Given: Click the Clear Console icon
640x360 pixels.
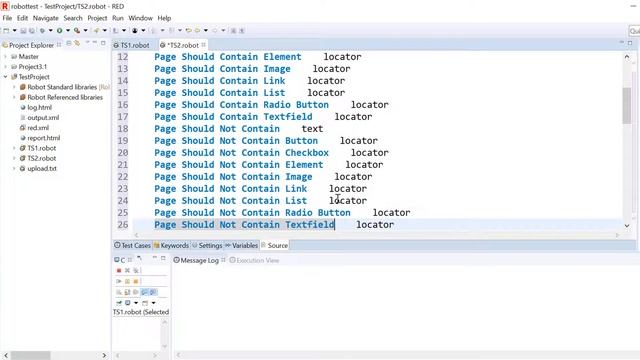Looking at the screenshot, I should click(119, 292).
